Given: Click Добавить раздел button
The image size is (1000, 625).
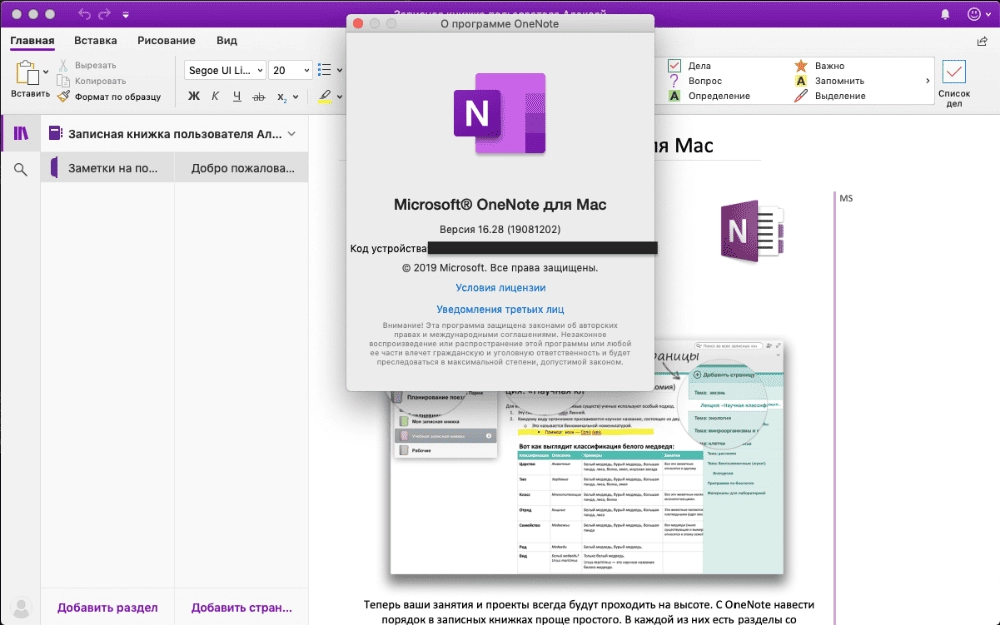Looking at the screenshot, I should pyautogui.click(x=107, y=608).
